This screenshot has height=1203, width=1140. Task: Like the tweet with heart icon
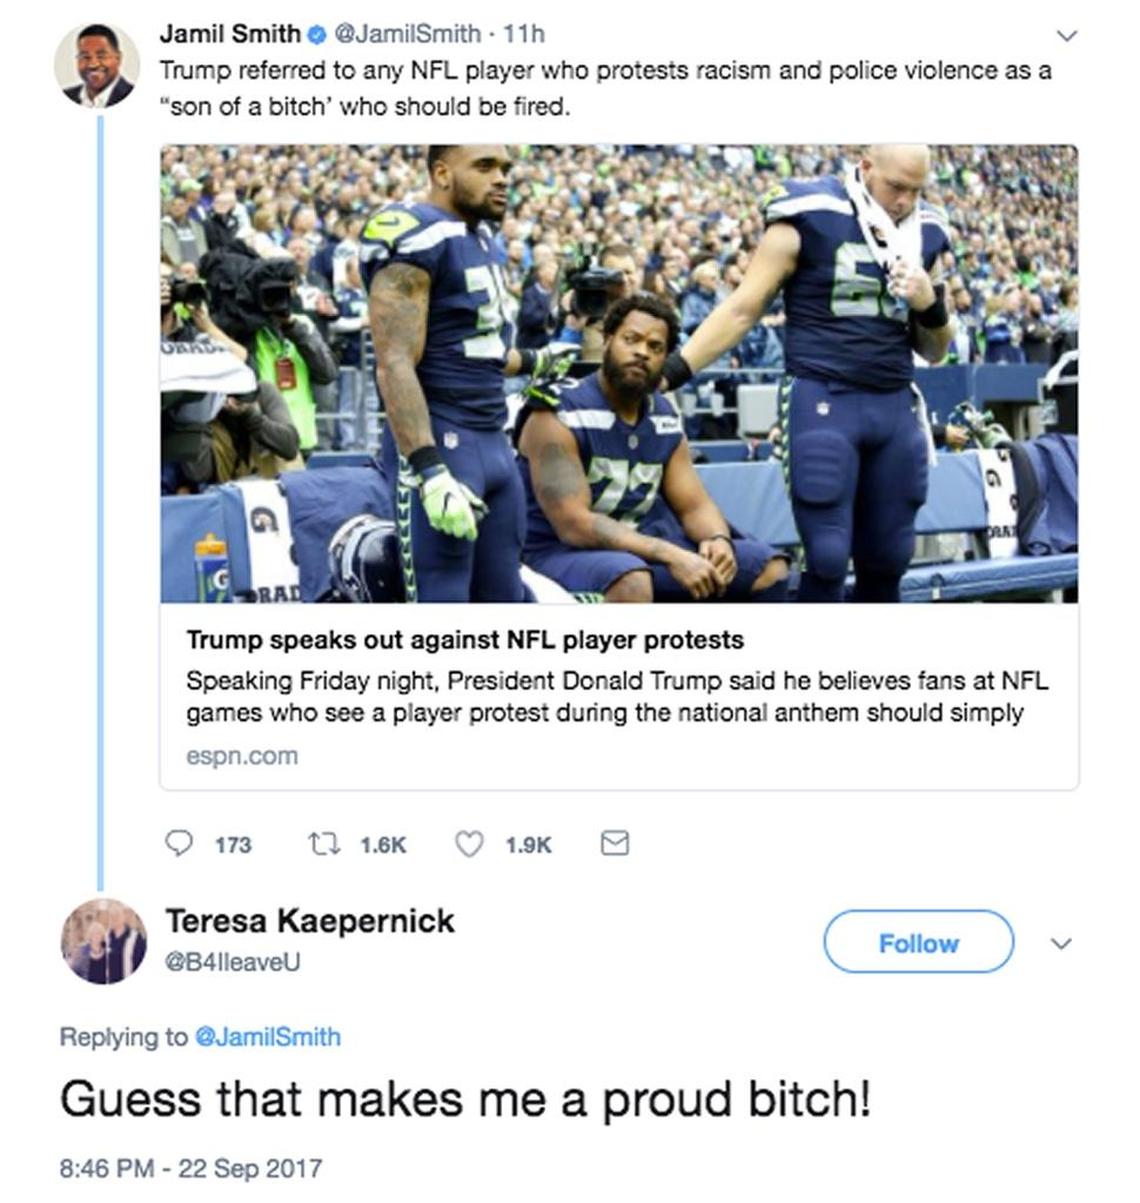tap(469, 844)
